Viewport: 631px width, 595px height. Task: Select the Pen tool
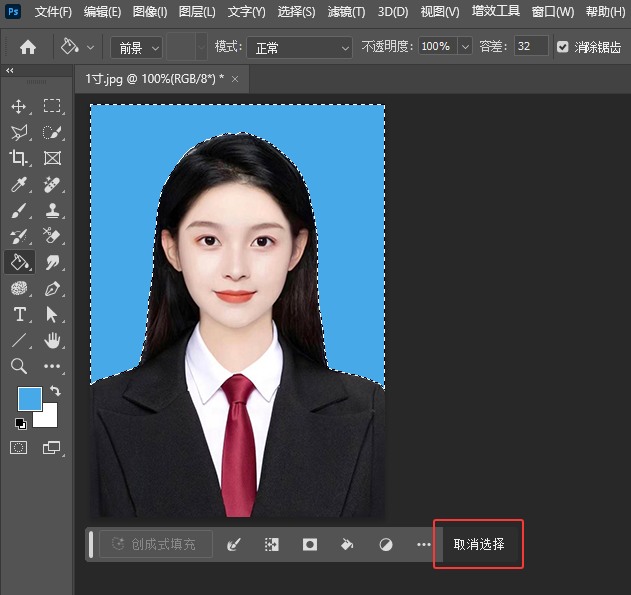52,288
